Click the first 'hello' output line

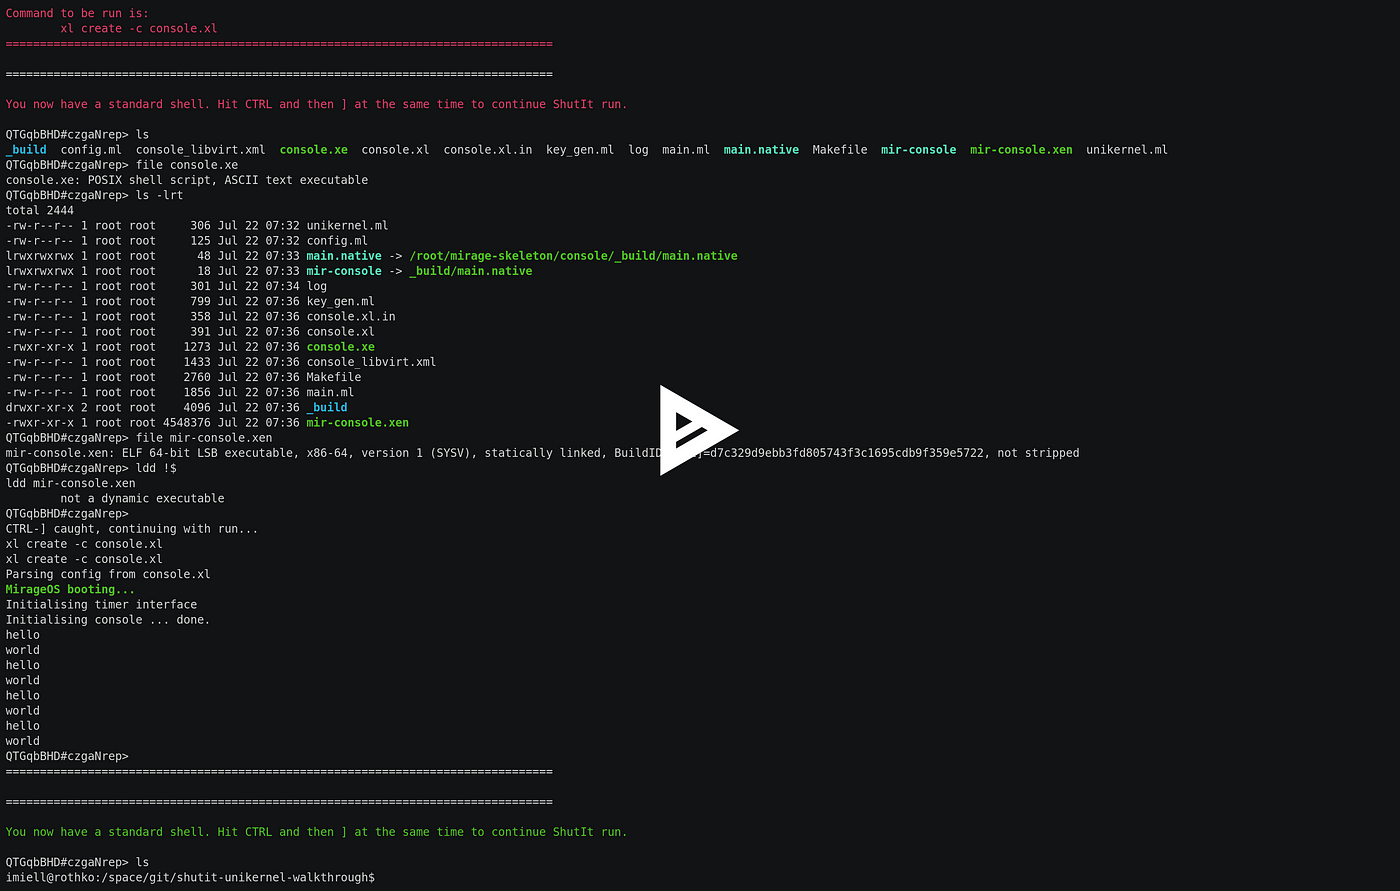coord(23,635)
